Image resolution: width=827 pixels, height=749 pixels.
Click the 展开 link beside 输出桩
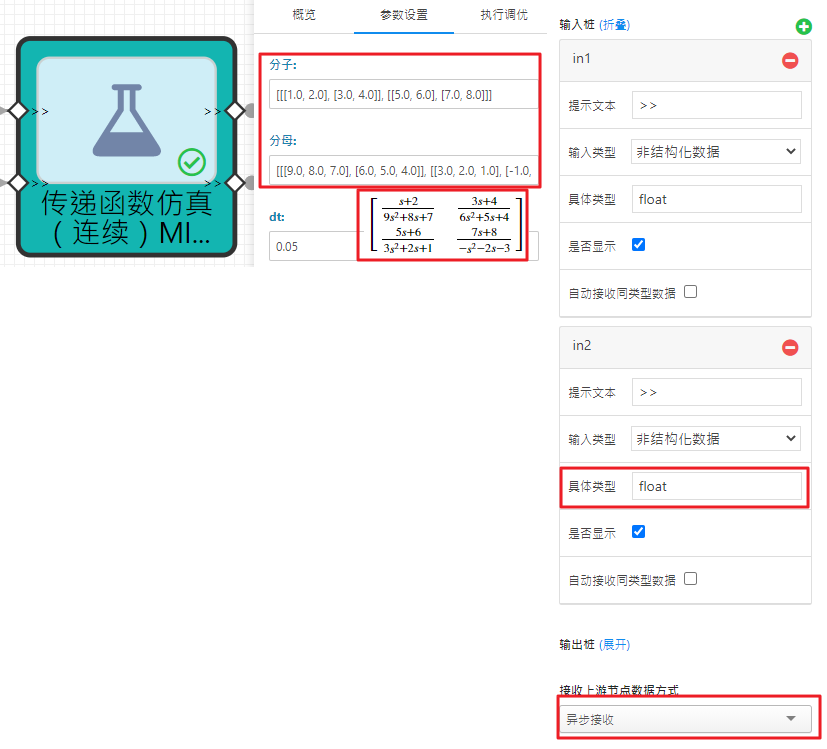click(615, 645)
